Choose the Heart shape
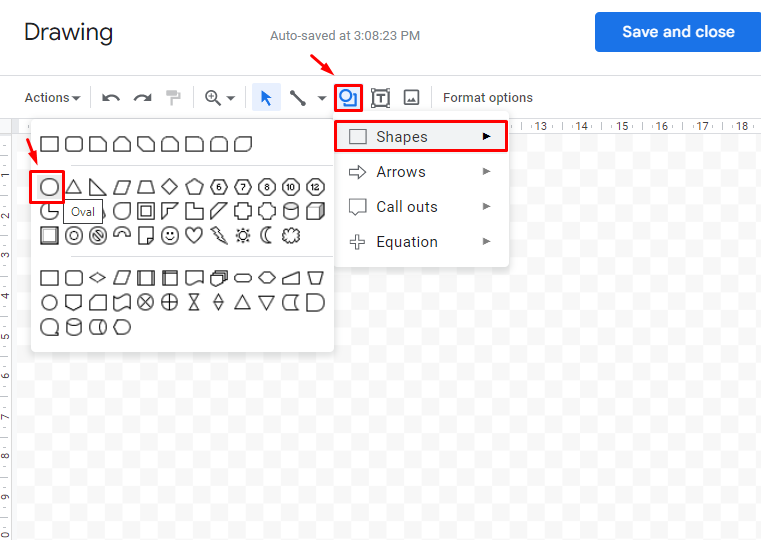Viewport: 761px width, 540px height. [194, 235]
